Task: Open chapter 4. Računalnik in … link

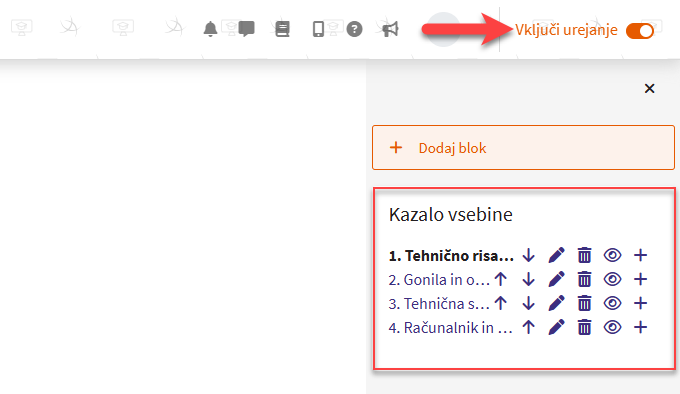Action: click(450, 328)
